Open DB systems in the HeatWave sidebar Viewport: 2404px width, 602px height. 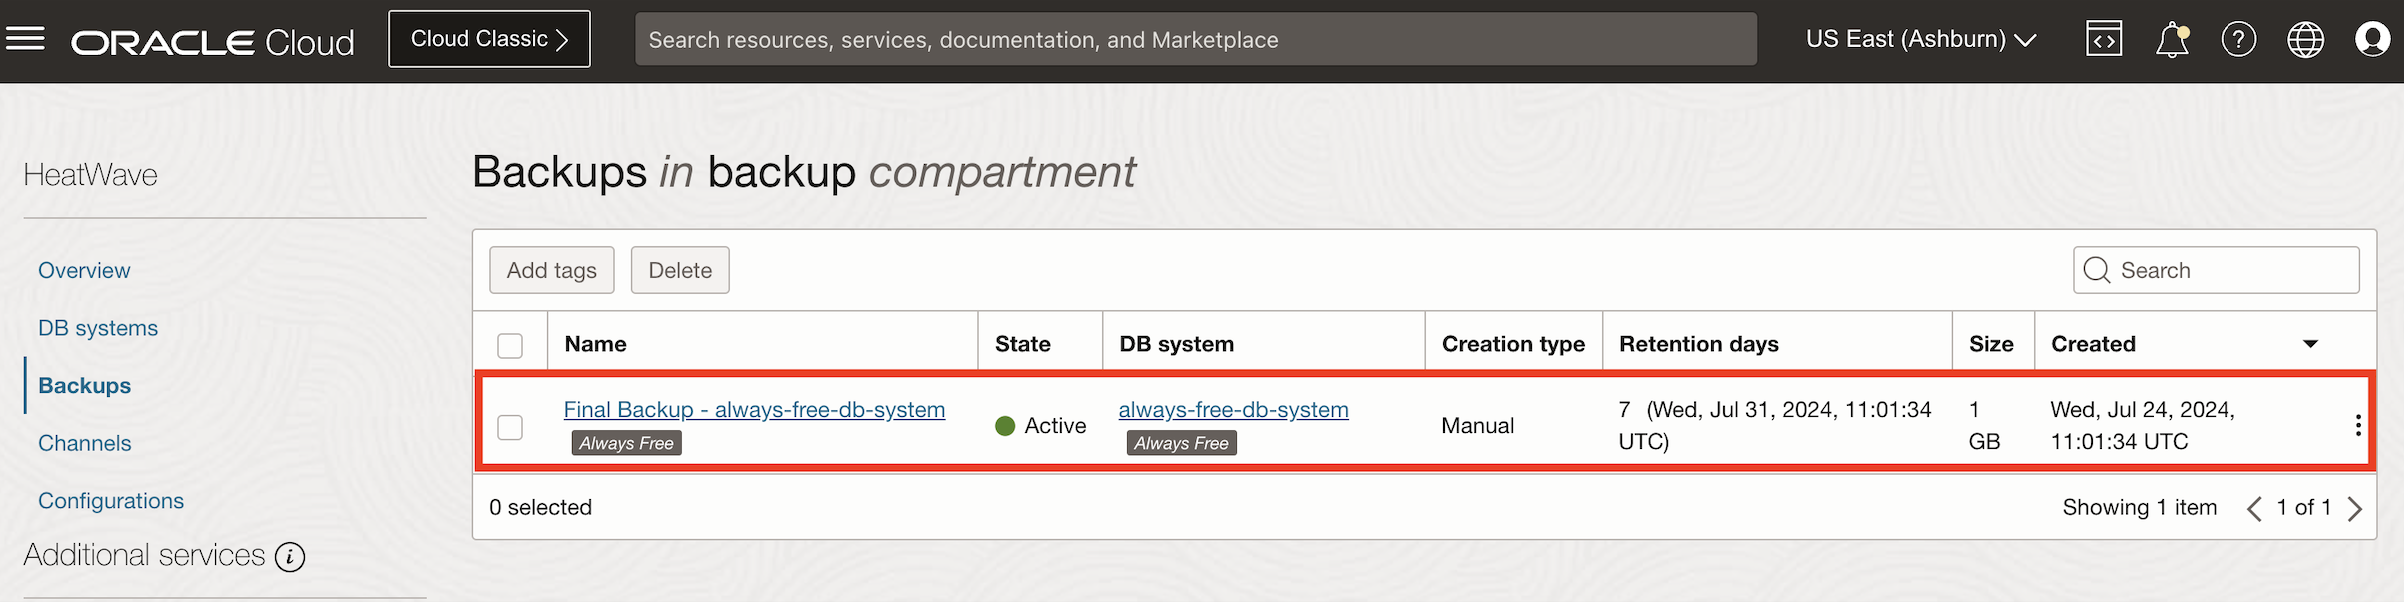(98, 328)
